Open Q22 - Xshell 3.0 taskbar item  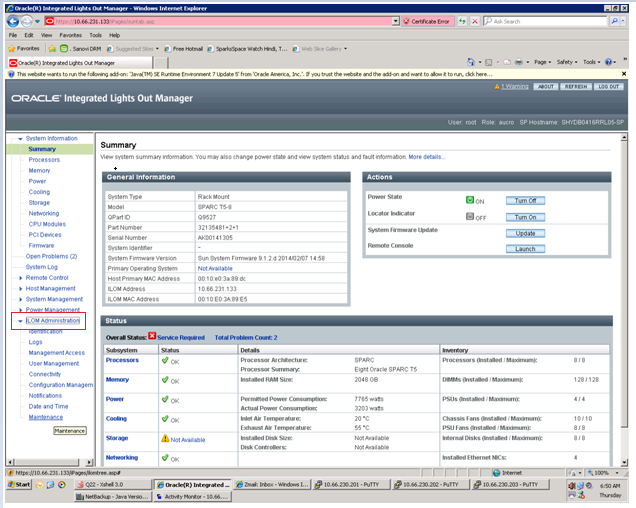113,484
